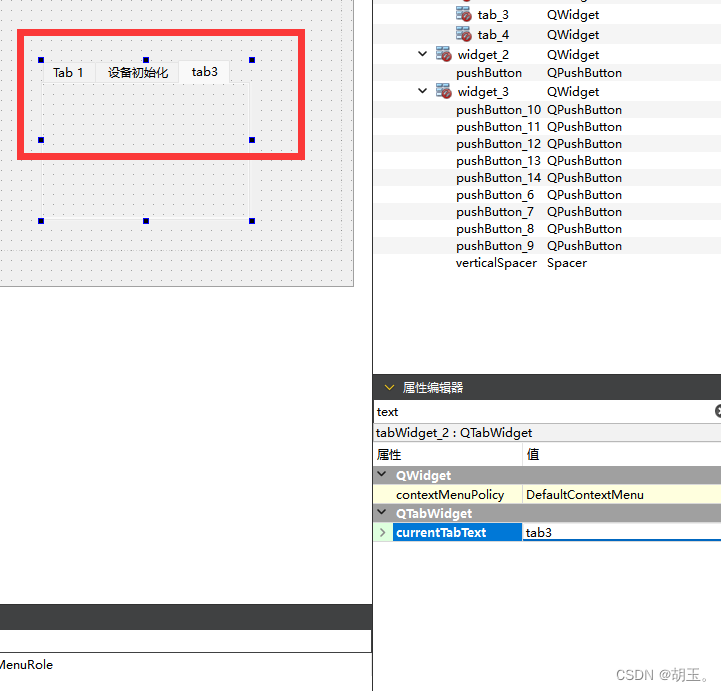Click the MenuRole text at bottom

coord(26,665)
